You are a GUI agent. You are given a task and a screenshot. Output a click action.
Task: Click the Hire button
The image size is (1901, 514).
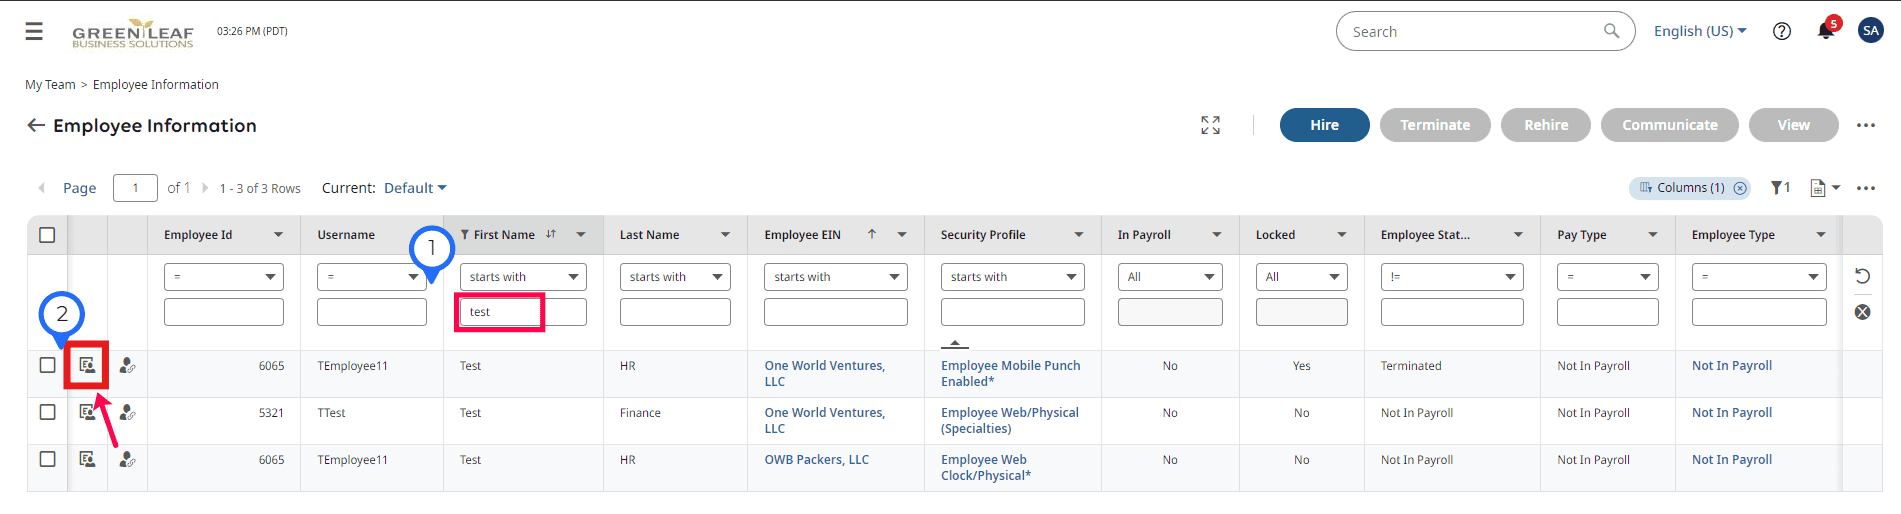(1324, 125)
